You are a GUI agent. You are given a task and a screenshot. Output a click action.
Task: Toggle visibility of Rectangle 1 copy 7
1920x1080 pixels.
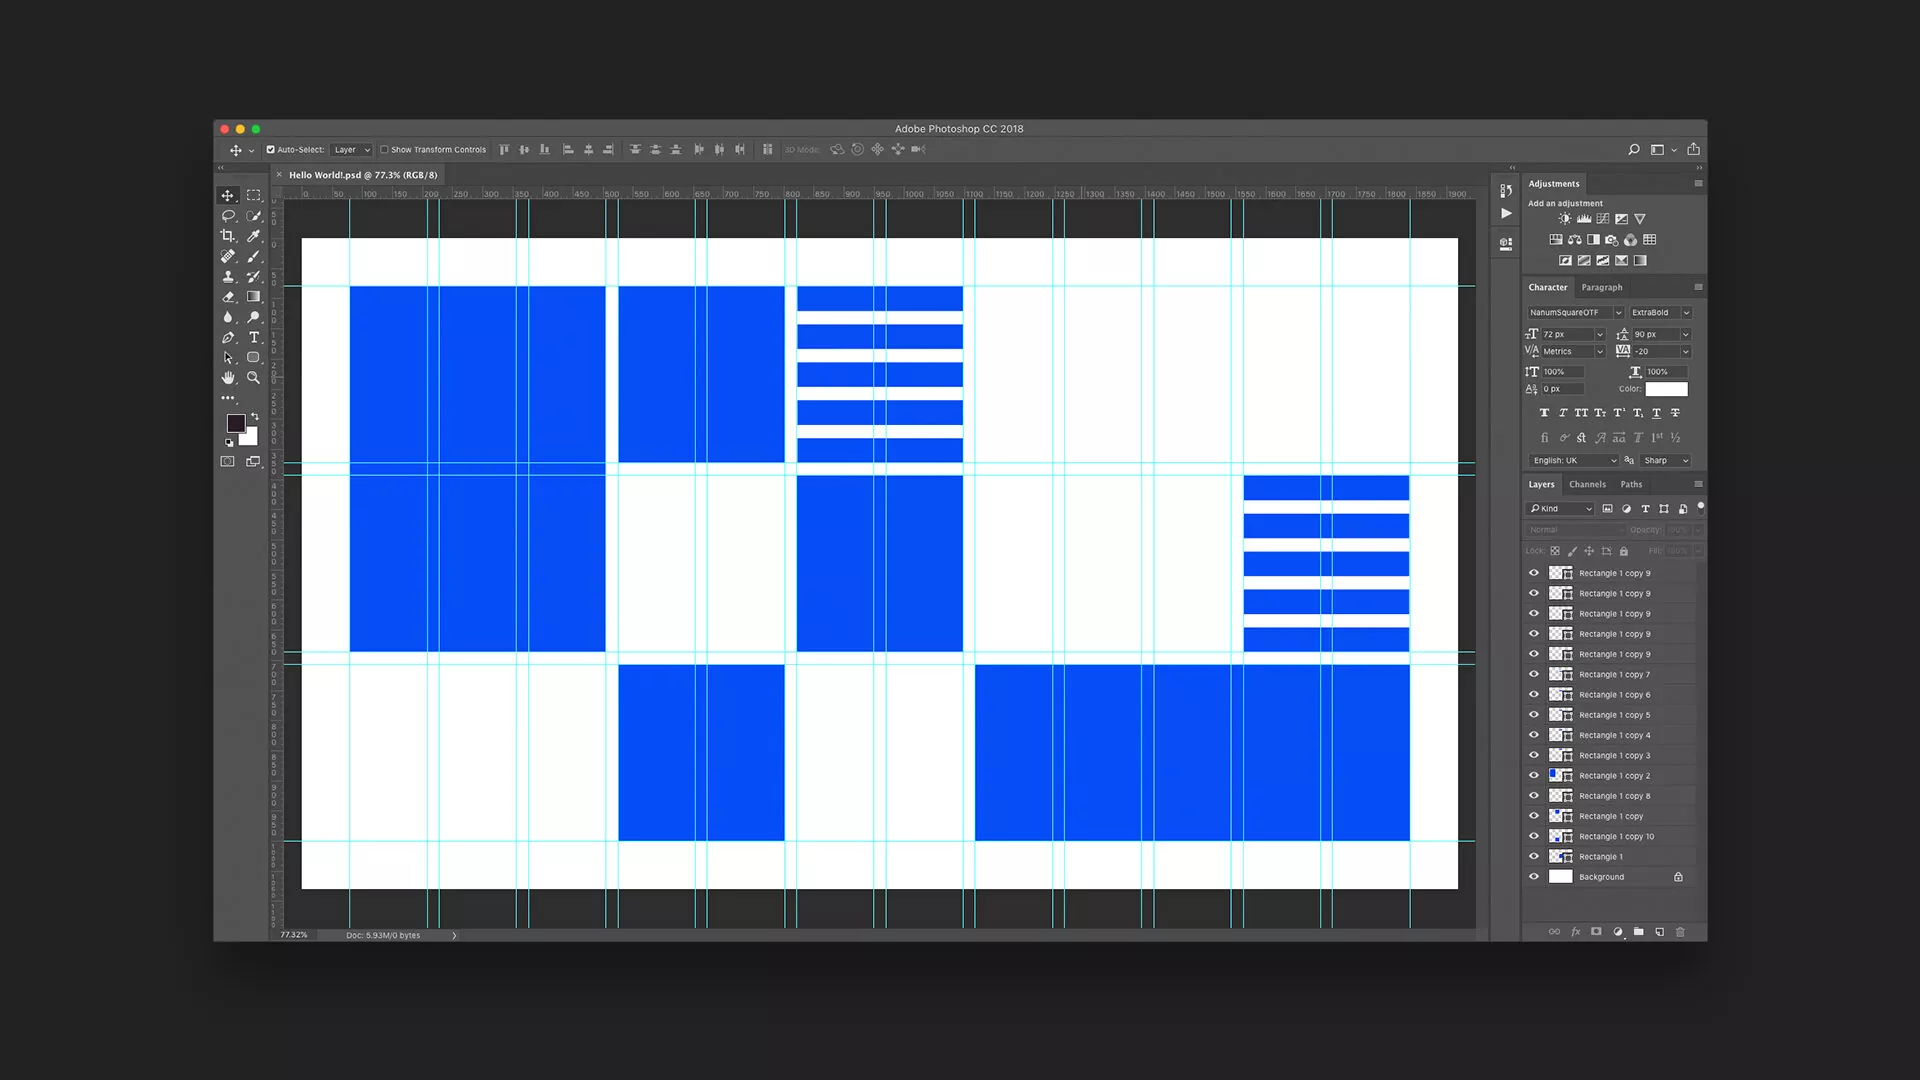coord(1534,674)
